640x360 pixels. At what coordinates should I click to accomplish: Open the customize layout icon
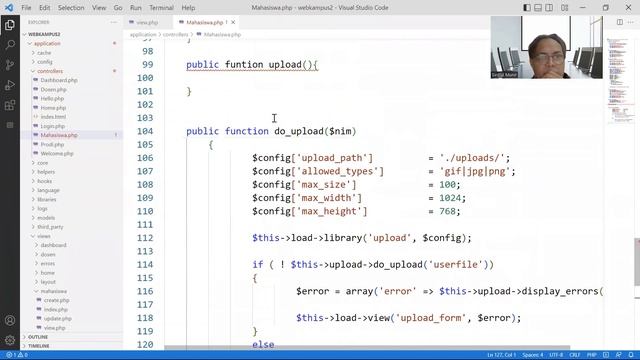pos(564,8)
